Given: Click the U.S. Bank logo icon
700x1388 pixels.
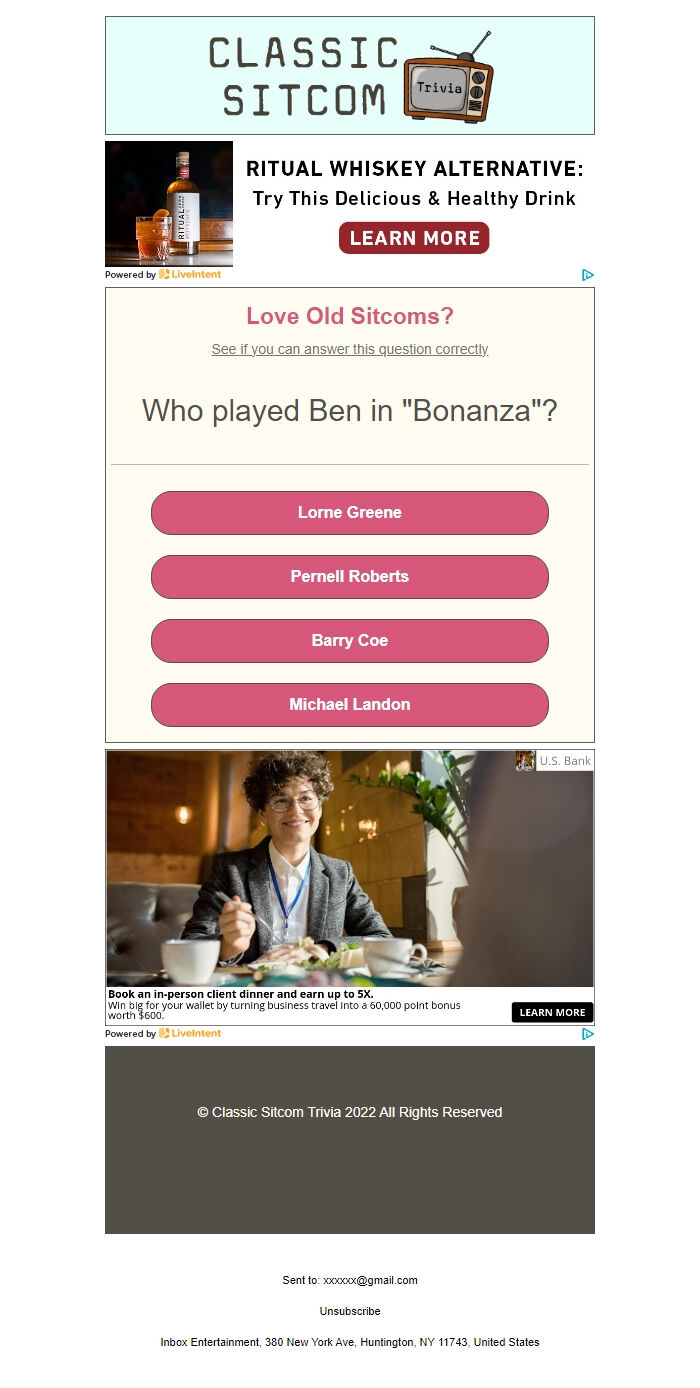Looking at the screenshot, I should coord(525,761).
